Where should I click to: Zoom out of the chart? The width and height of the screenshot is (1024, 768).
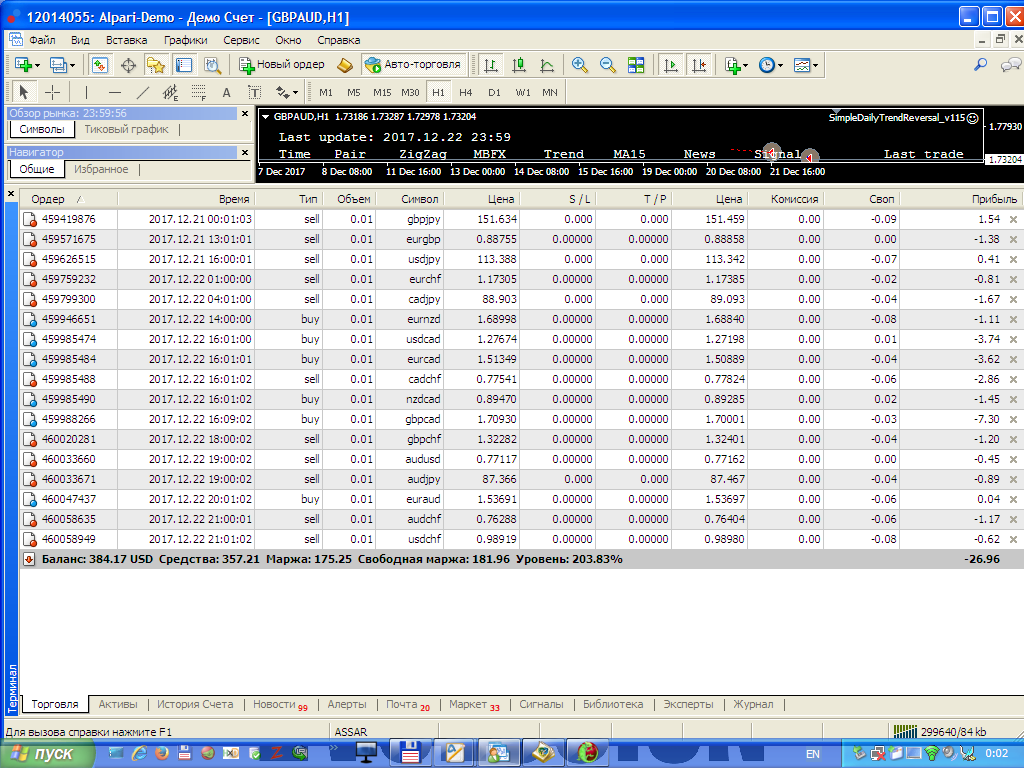(x=607, y=65)
